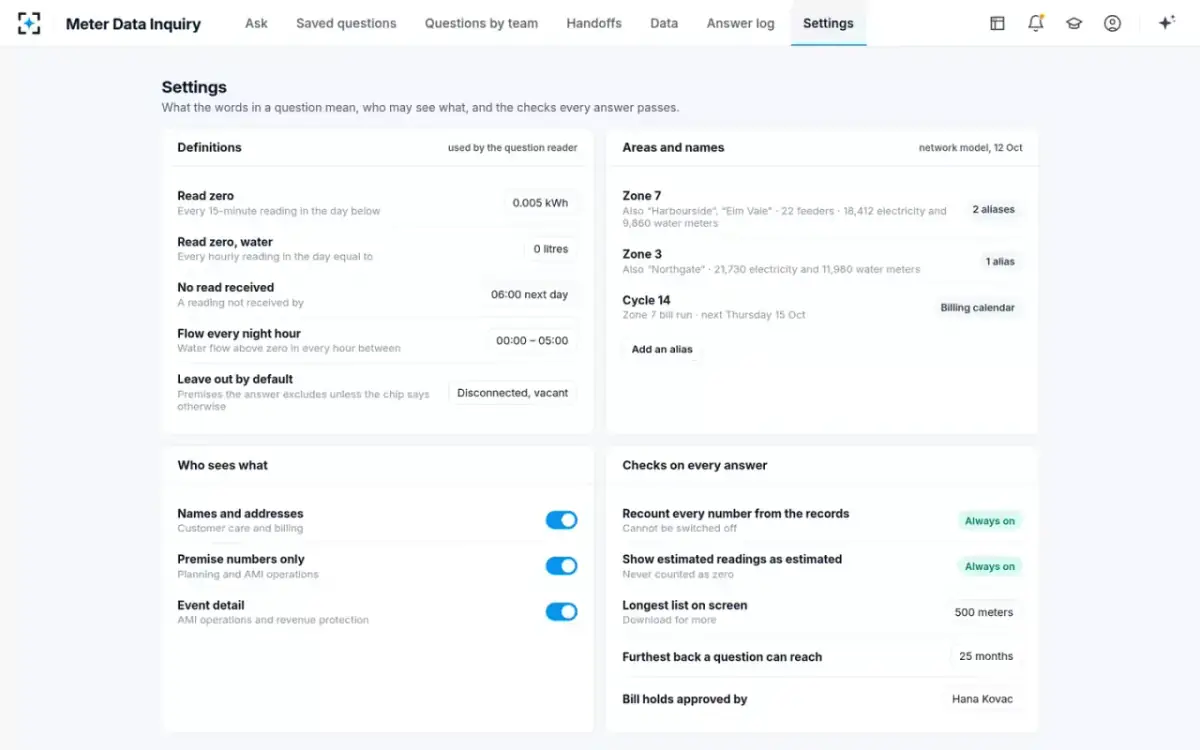This screenshot has width=1200, height=750.
Task: Click the Zone 3 area name
Action: [x=642, y=254]
